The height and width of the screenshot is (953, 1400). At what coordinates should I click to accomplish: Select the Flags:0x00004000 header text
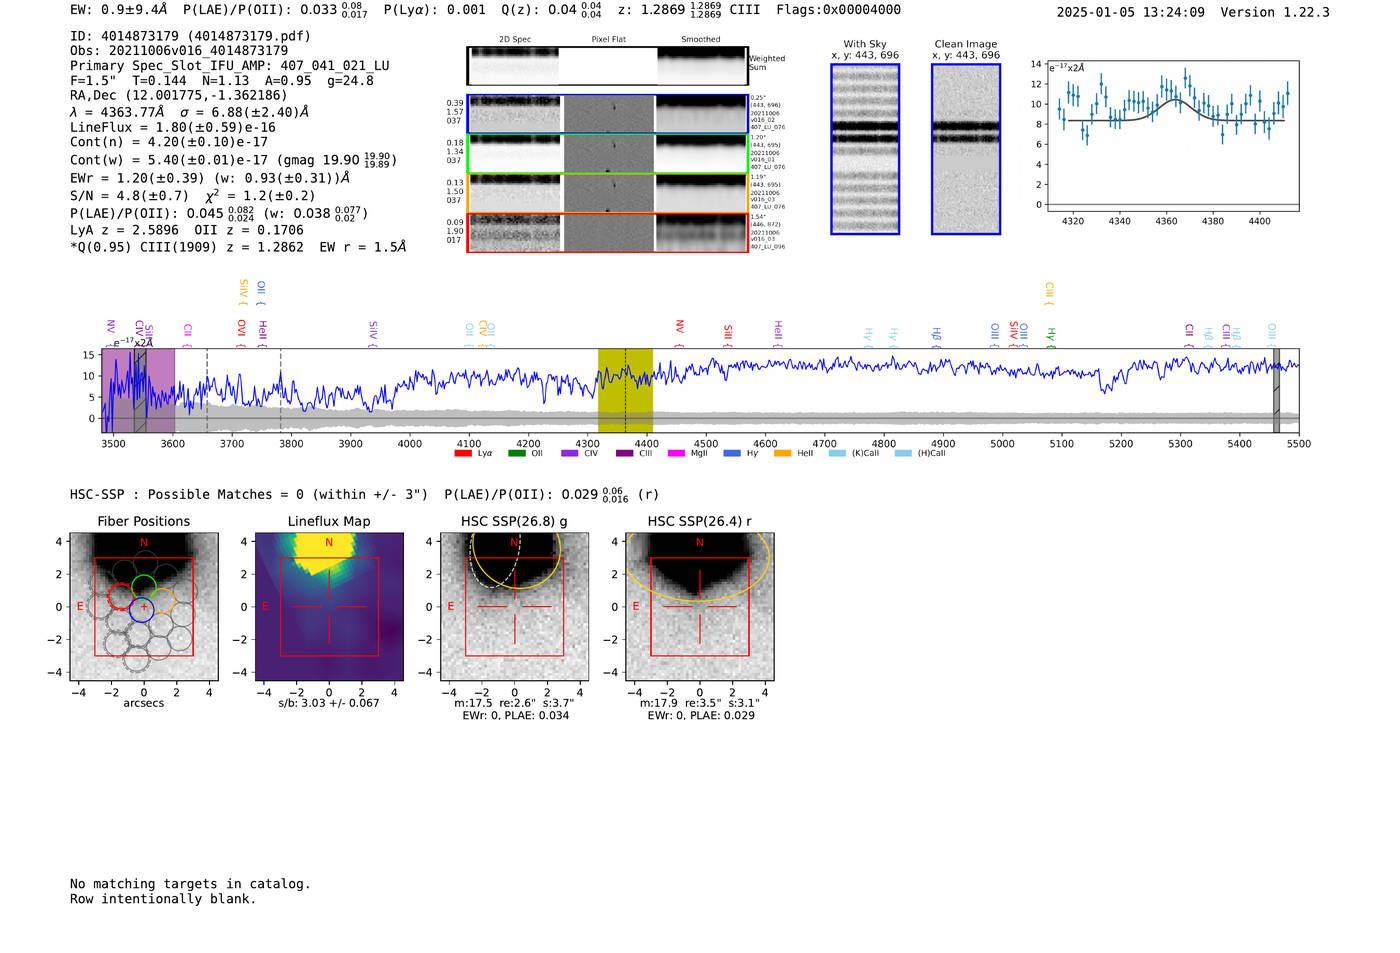(838, 10)
